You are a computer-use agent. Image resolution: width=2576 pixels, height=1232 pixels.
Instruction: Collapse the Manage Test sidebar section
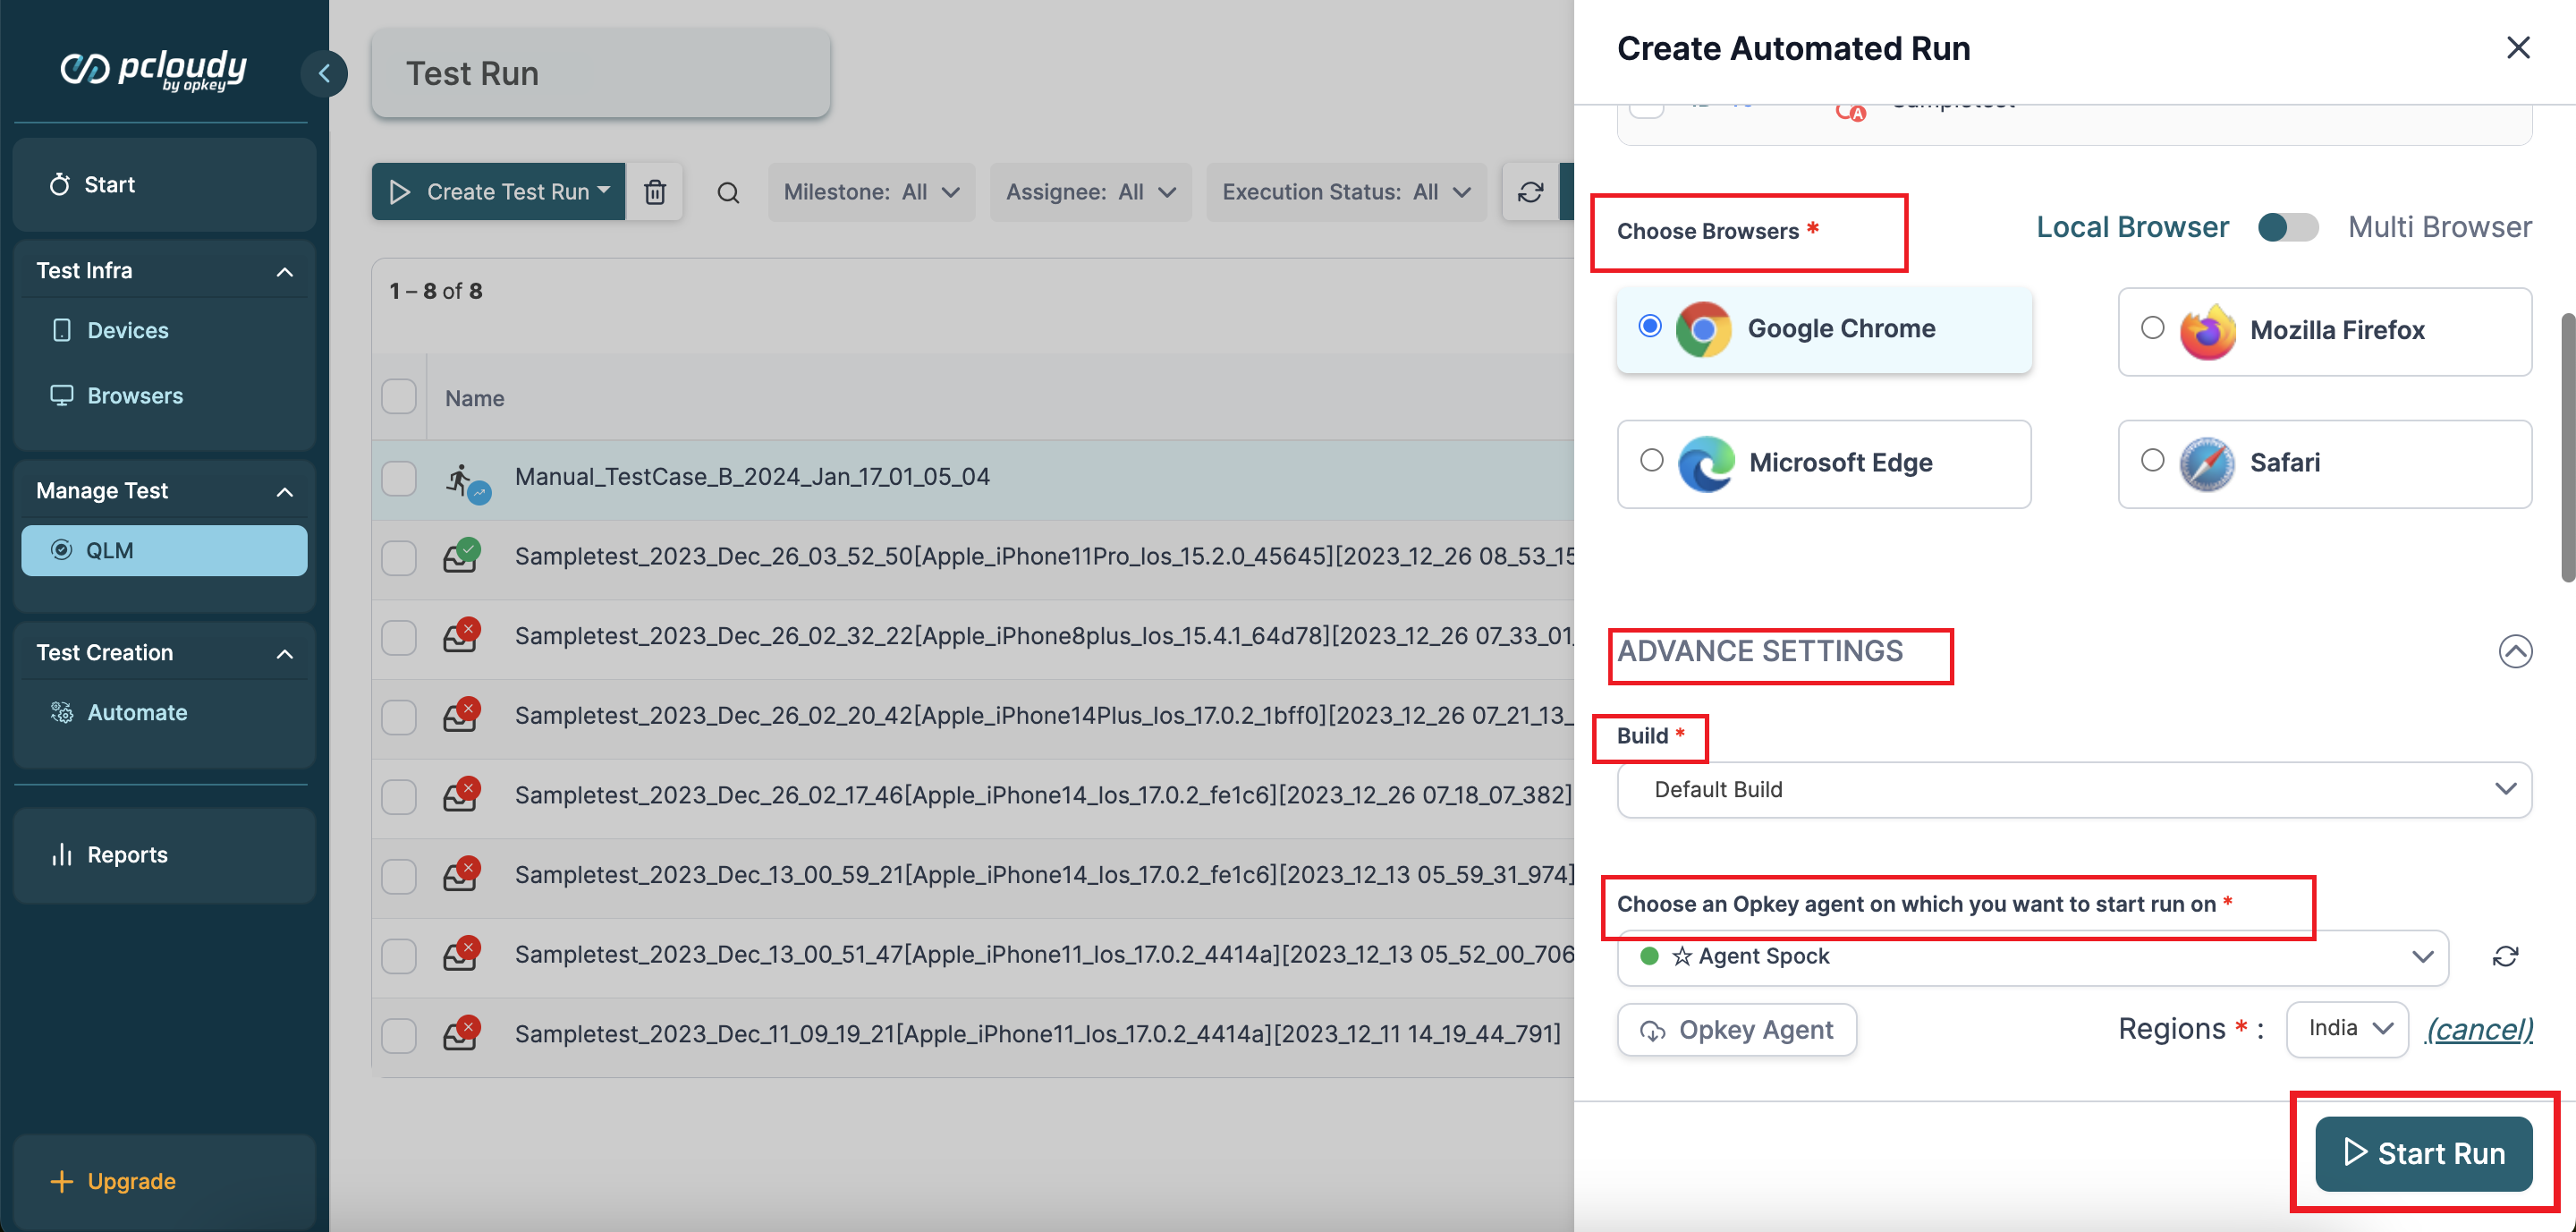(x=284, y=491)
